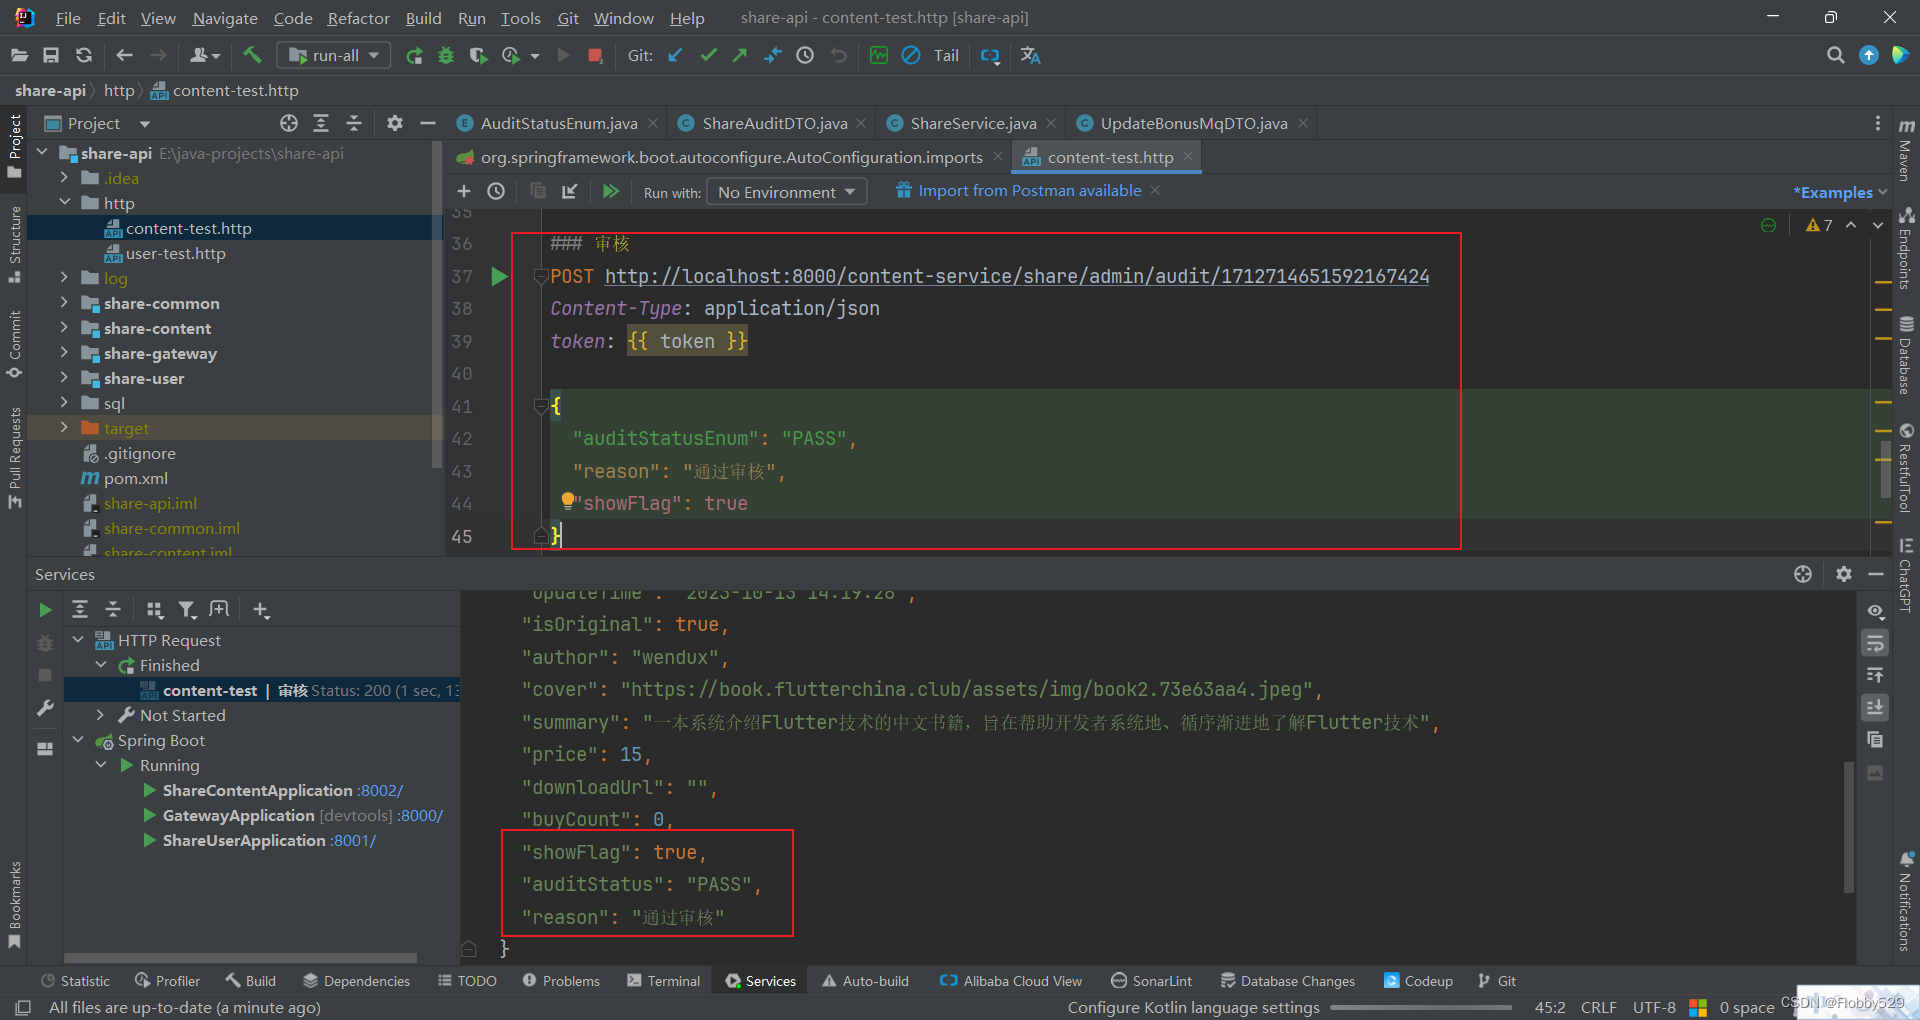Click the Services tree horizontal scrollbar

tap(240, 957)
